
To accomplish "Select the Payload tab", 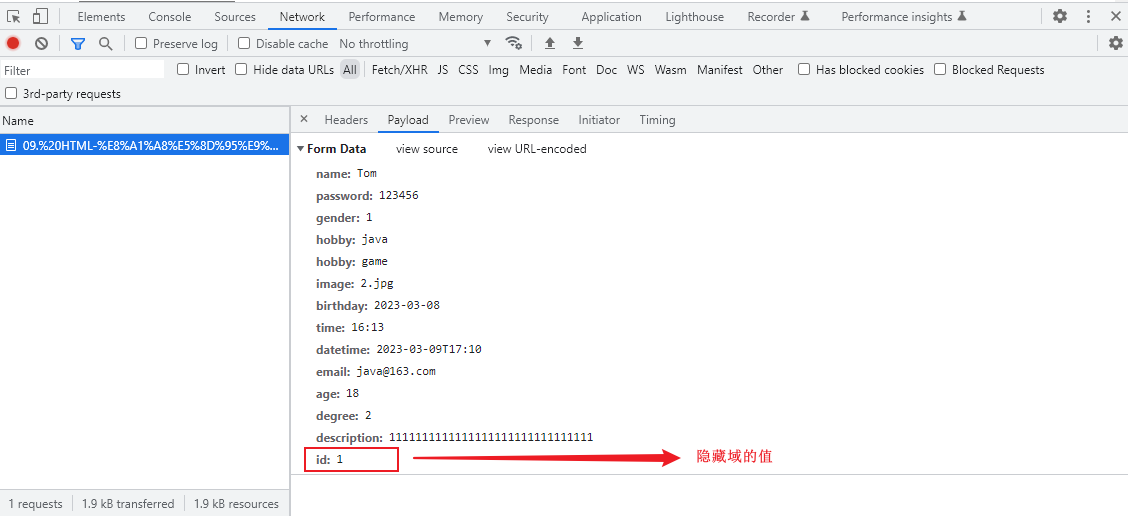I will coord(408,120).
